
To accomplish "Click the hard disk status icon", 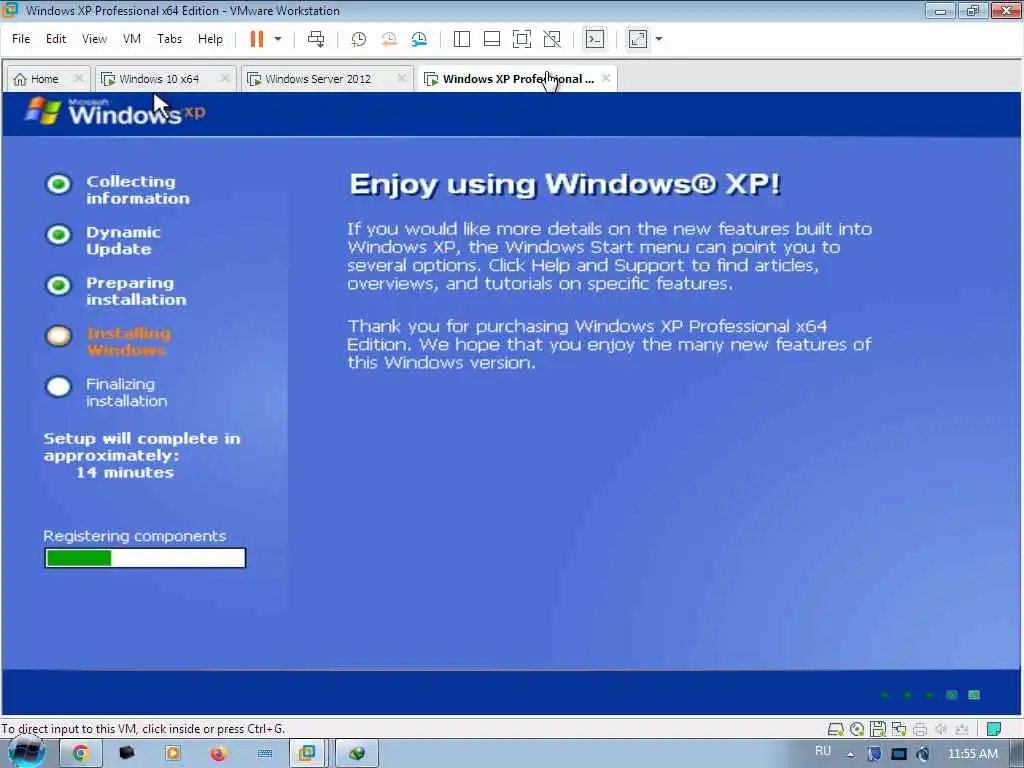I will coord(835,729).
